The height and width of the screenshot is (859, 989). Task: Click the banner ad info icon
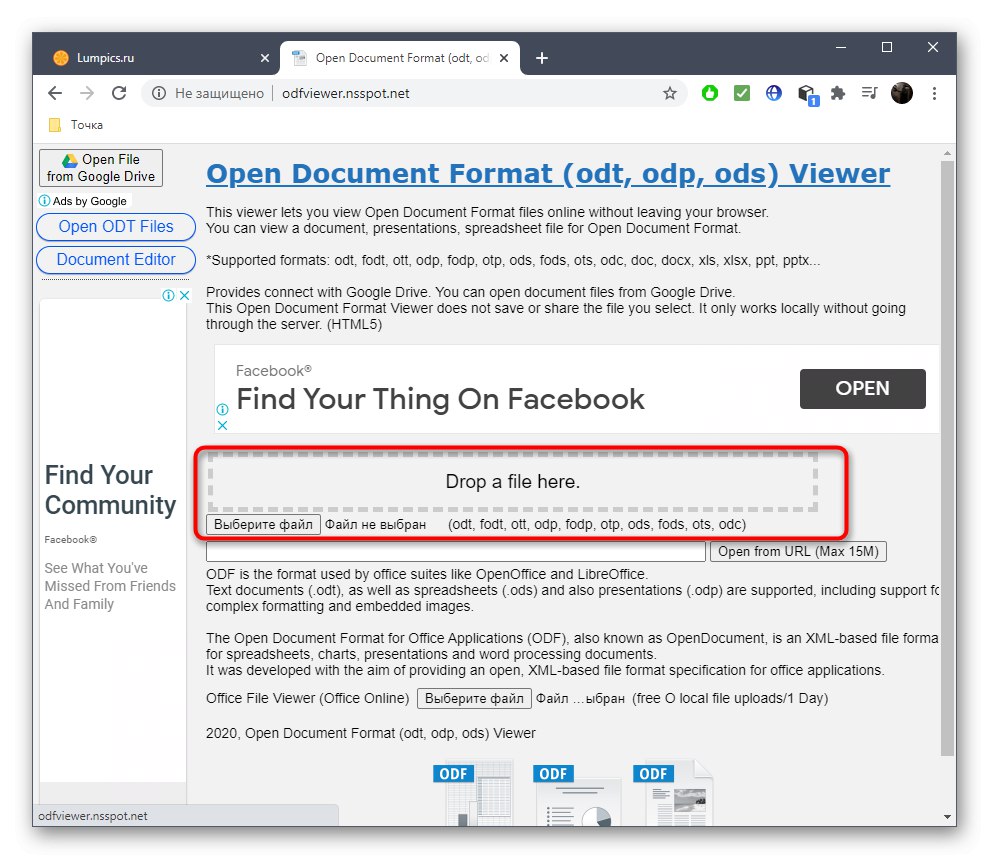(222, 409)
